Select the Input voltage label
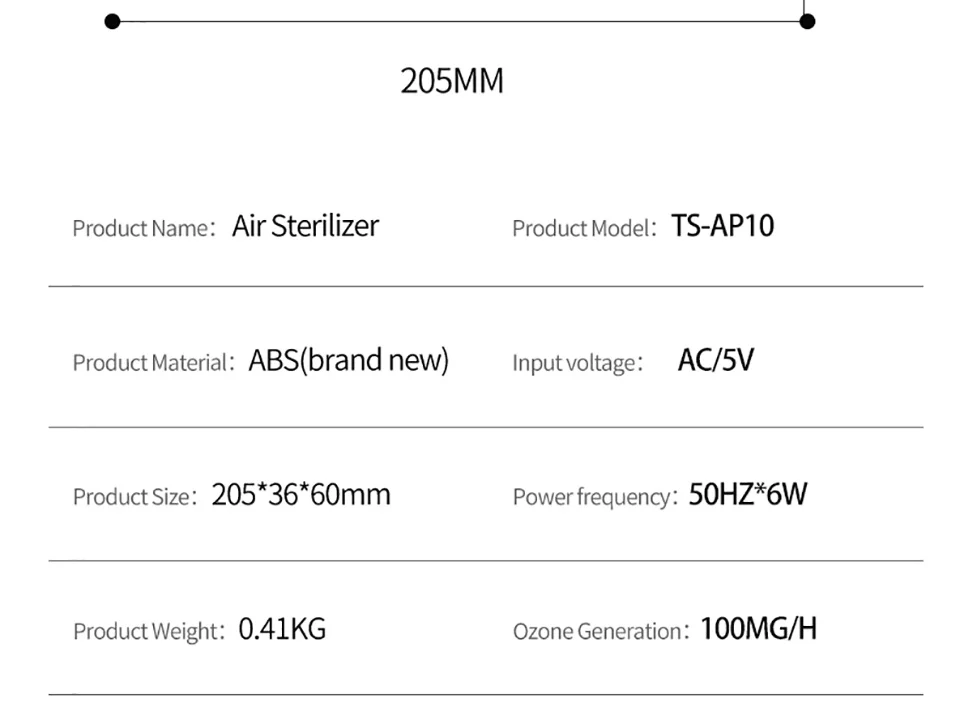 pyautogui.click(x=576, y=362)
